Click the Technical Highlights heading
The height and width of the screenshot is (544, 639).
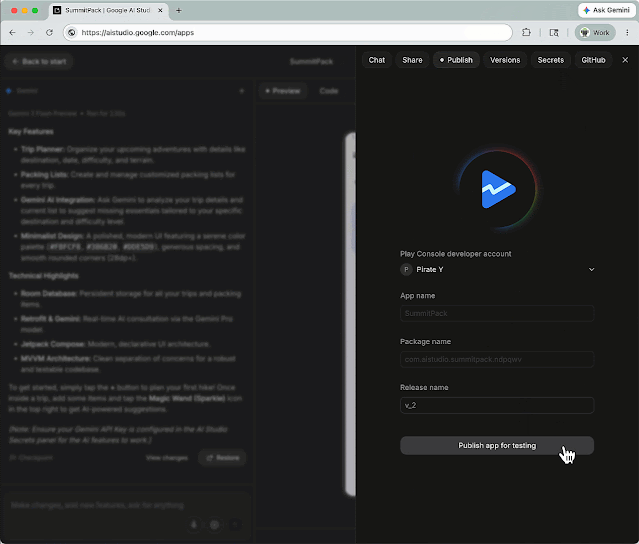(x=44, y=276)
